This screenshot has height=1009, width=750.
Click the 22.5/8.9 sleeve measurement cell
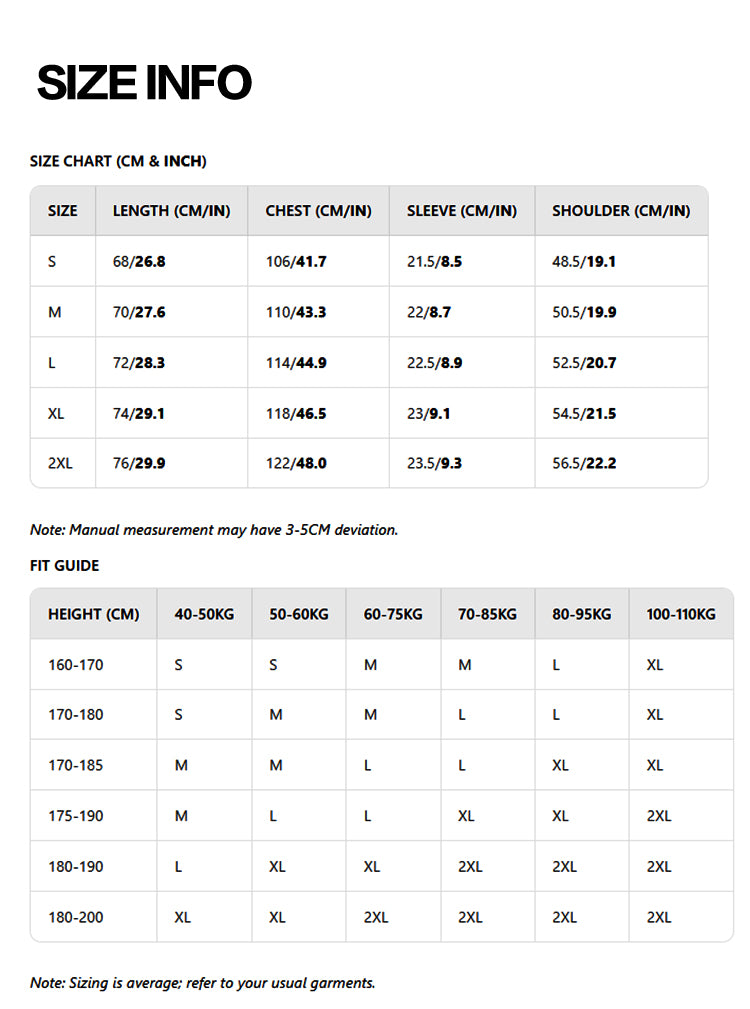pos(434,363)
